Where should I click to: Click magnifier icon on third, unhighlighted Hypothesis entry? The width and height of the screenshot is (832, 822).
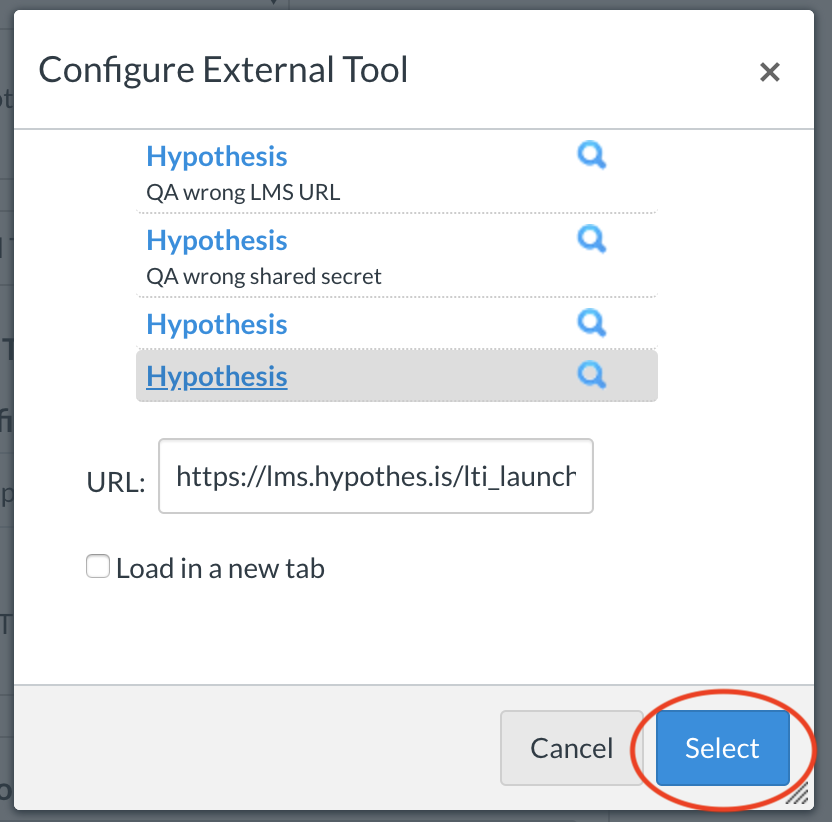coord(592,323)
